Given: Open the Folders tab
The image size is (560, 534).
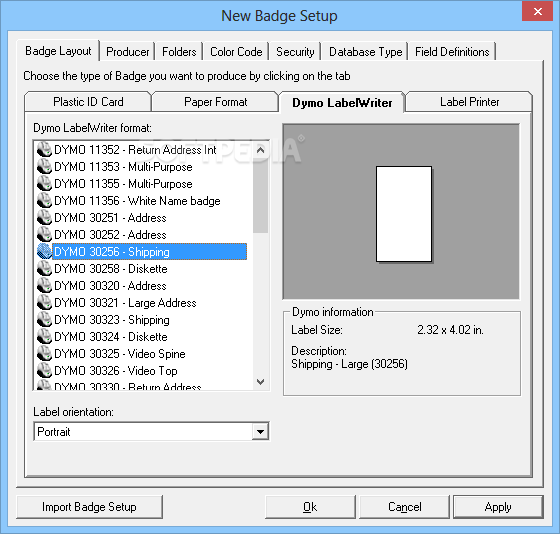Looking at the screenshot, I should 179,52.
